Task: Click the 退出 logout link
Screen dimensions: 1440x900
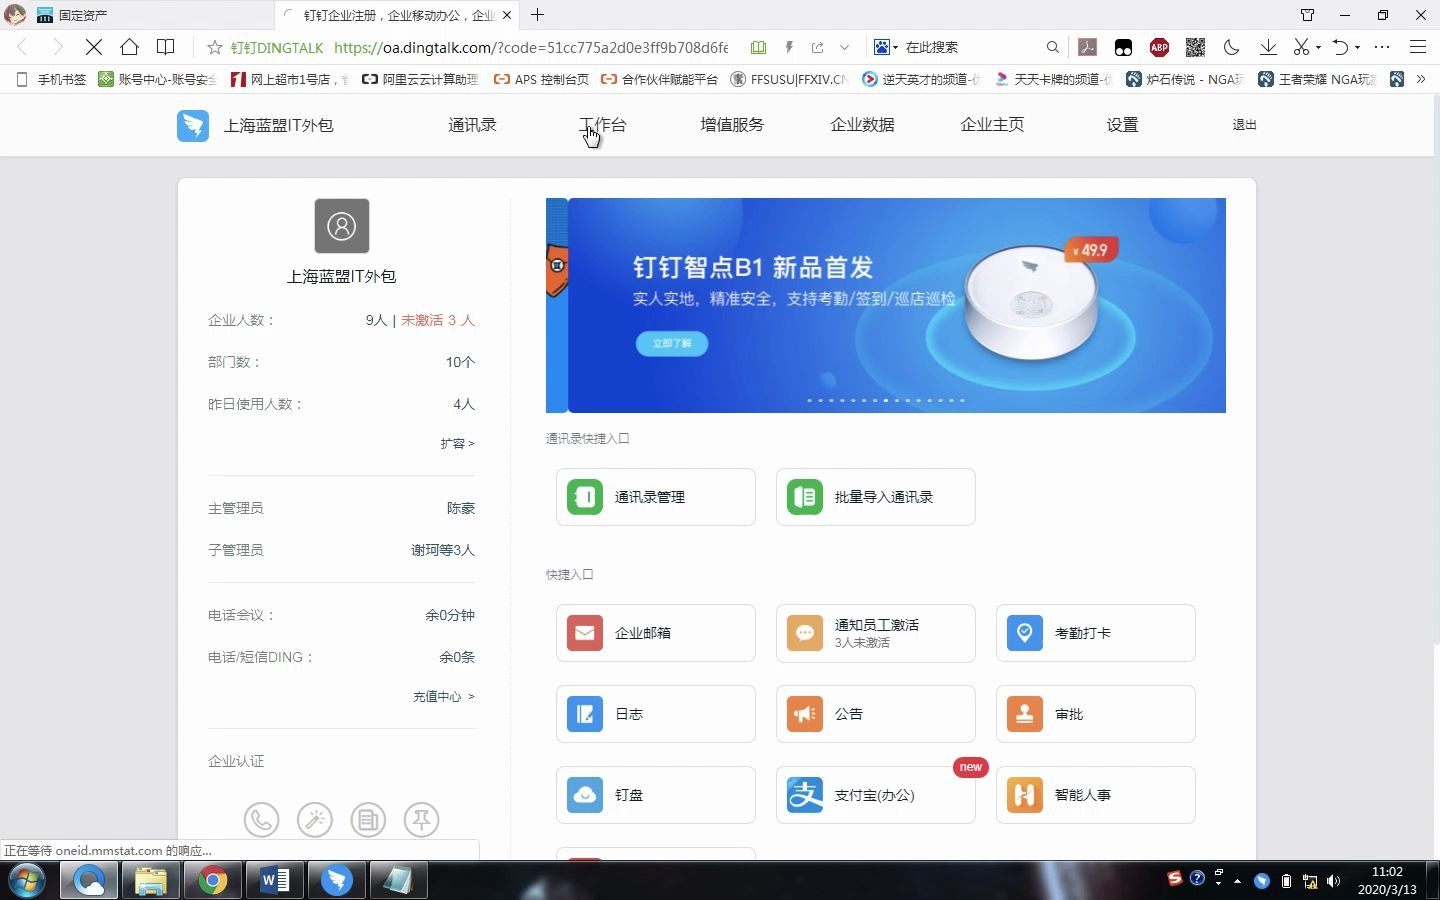Action: point(1244,125)
